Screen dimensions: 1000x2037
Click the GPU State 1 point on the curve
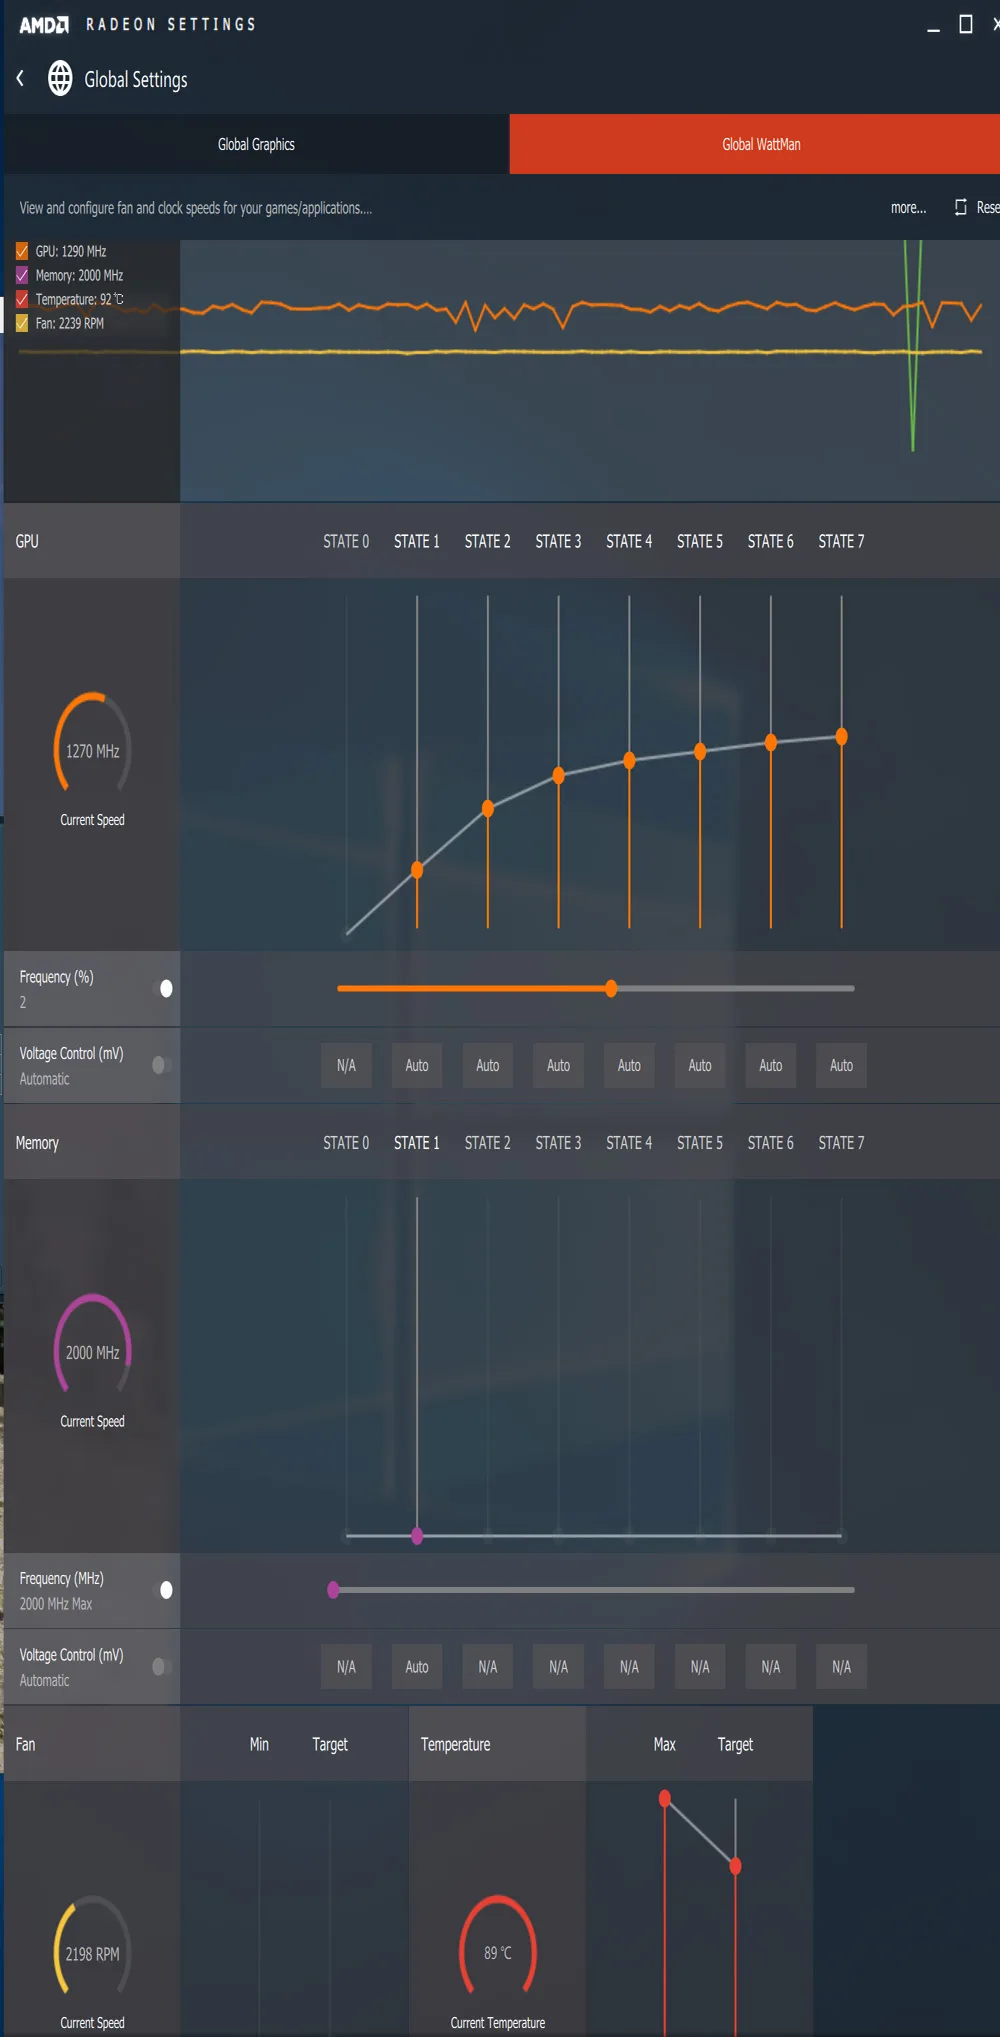point(417,870)
